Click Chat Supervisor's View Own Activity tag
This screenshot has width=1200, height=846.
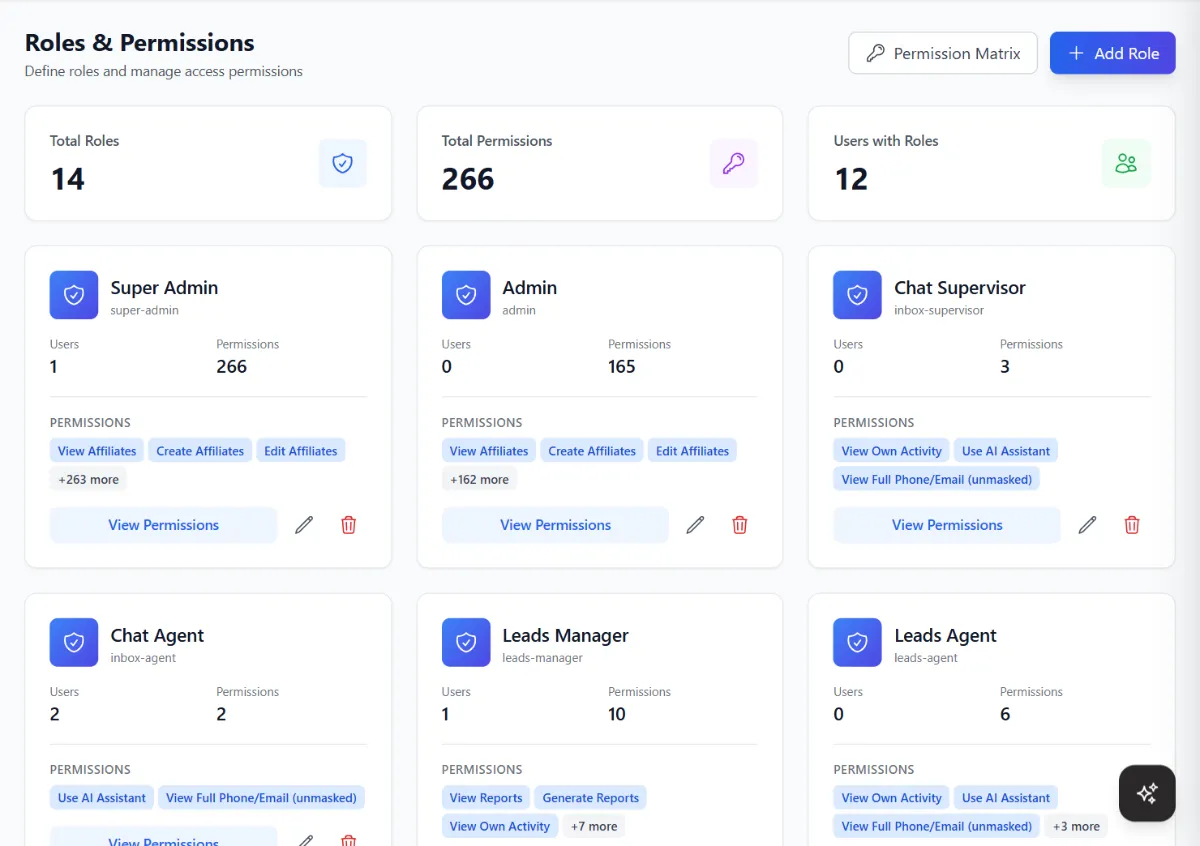click(891, 451)
